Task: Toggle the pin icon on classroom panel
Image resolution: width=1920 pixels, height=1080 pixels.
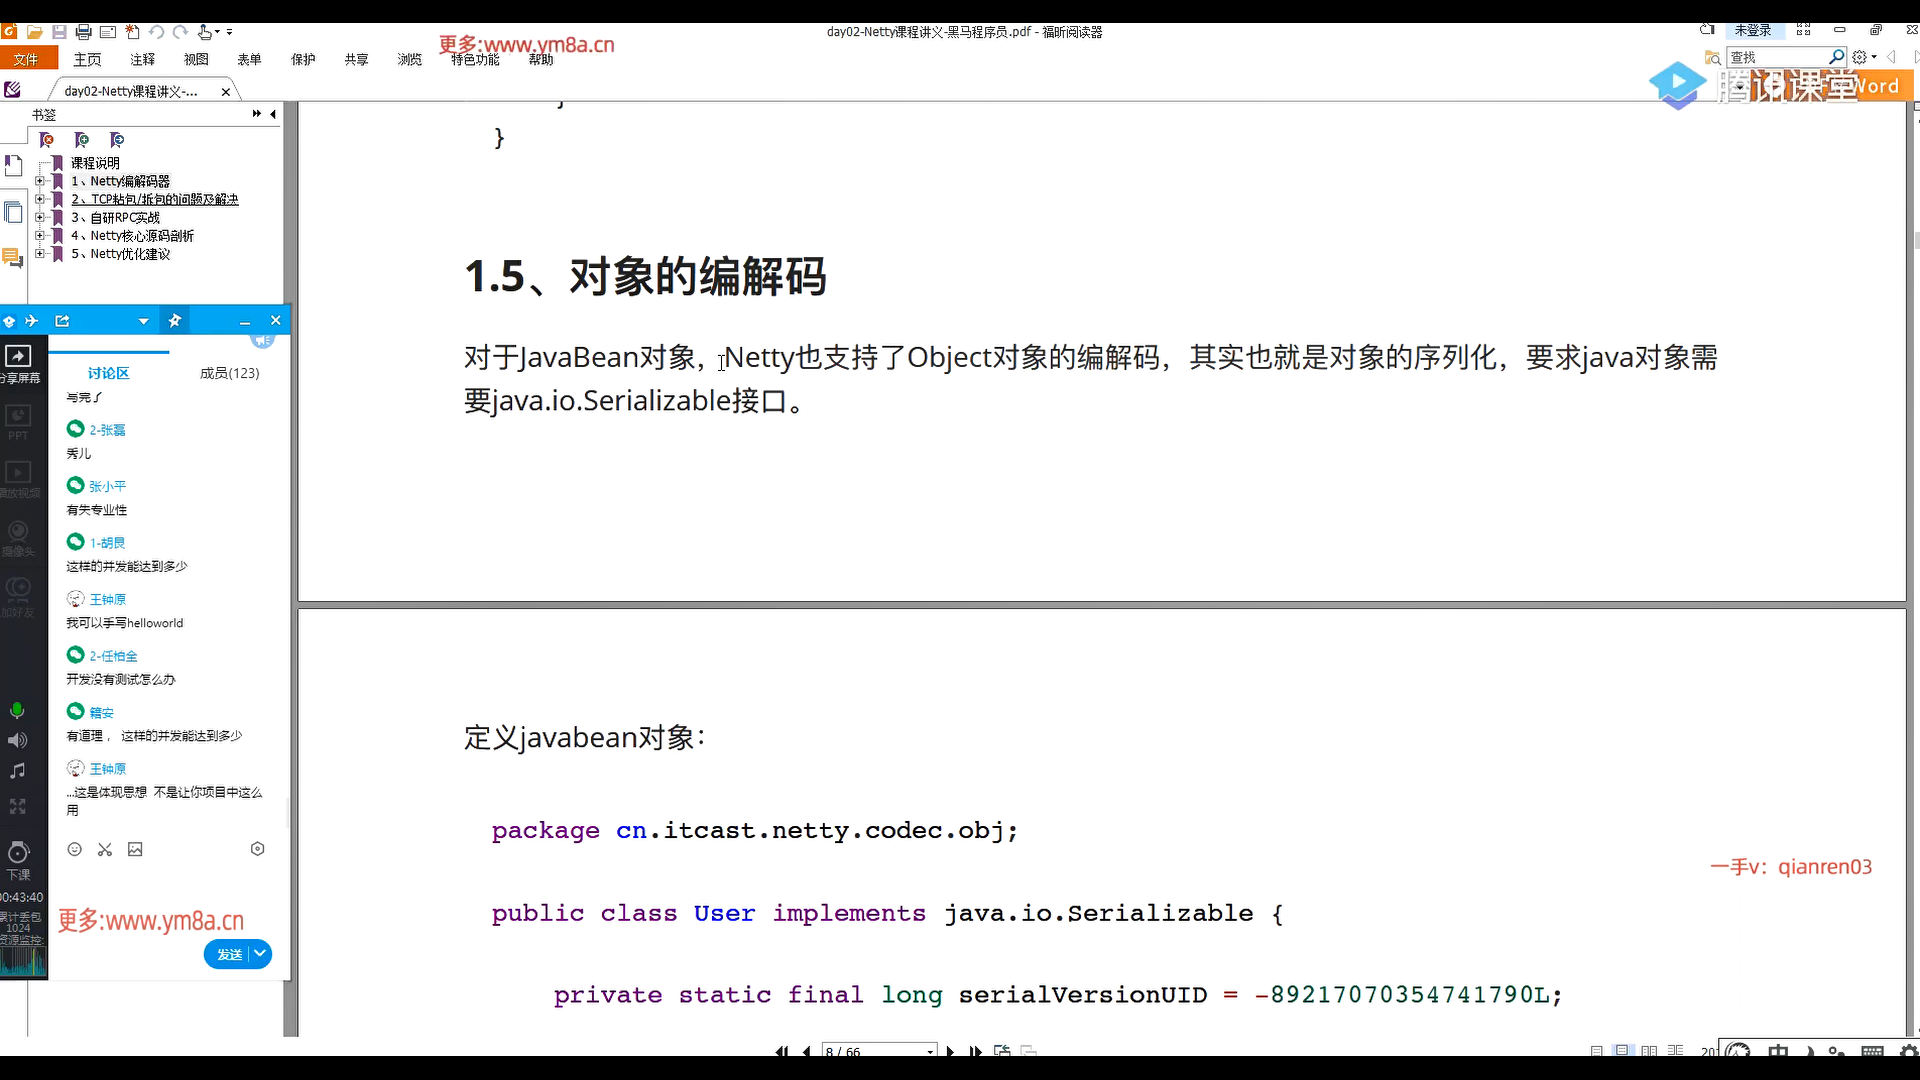Action: coord(175,321)
